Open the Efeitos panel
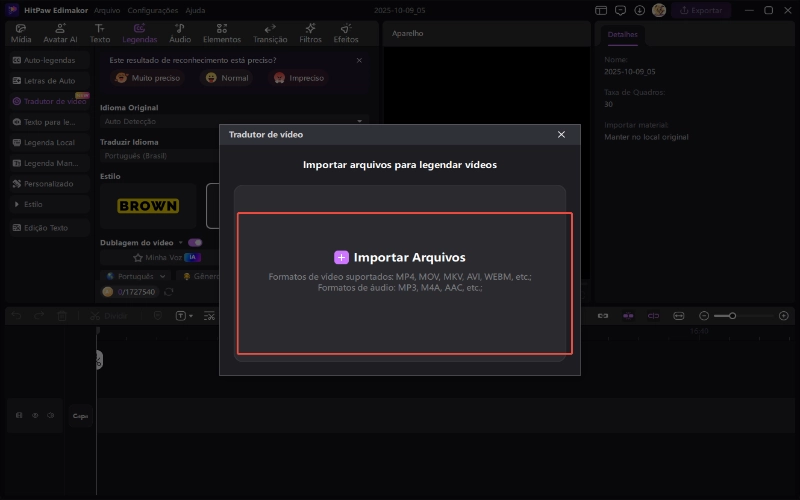This screenshot has width=800, height=500. [x=346, y=33]
